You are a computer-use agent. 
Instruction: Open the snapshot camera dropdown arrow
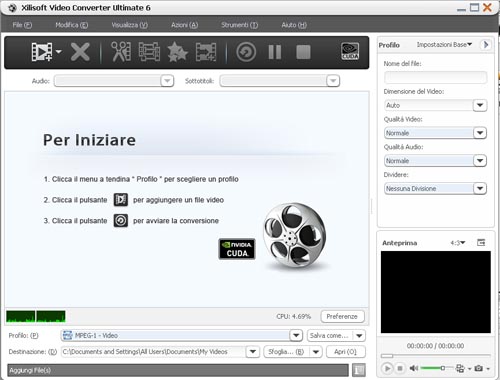(x=488, y=369)
